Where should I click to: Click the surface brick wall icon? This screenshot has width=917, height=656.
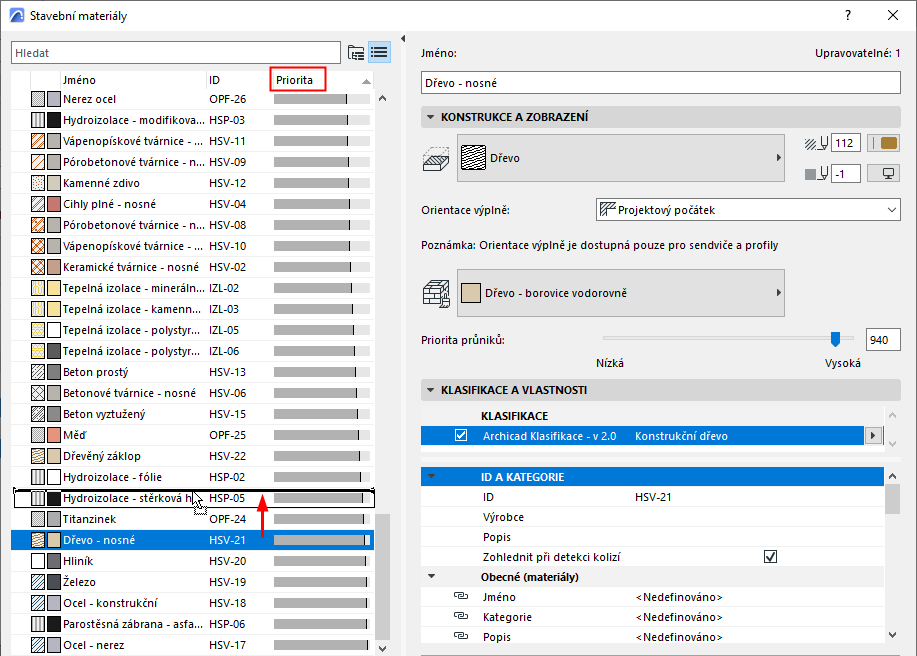point(436,293)
